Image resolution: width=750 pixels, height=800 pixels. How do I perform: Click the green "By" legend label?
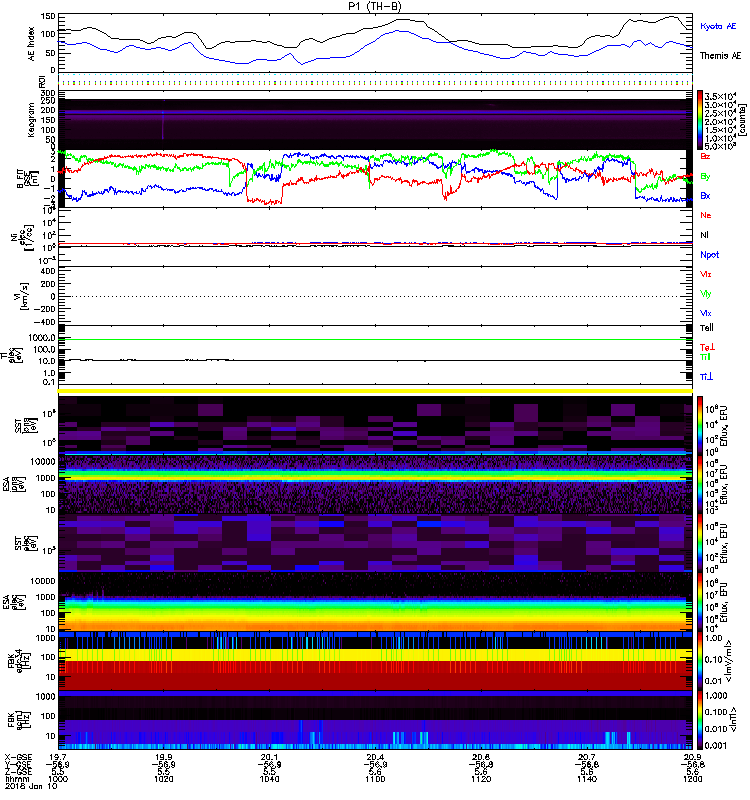point(705,177)
